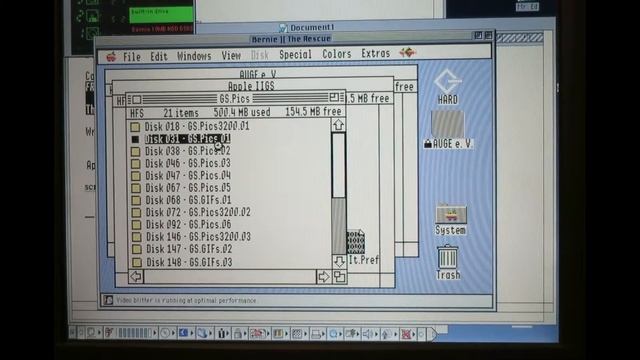
Task: Select the System disk icon
Action: pos(451,220)
